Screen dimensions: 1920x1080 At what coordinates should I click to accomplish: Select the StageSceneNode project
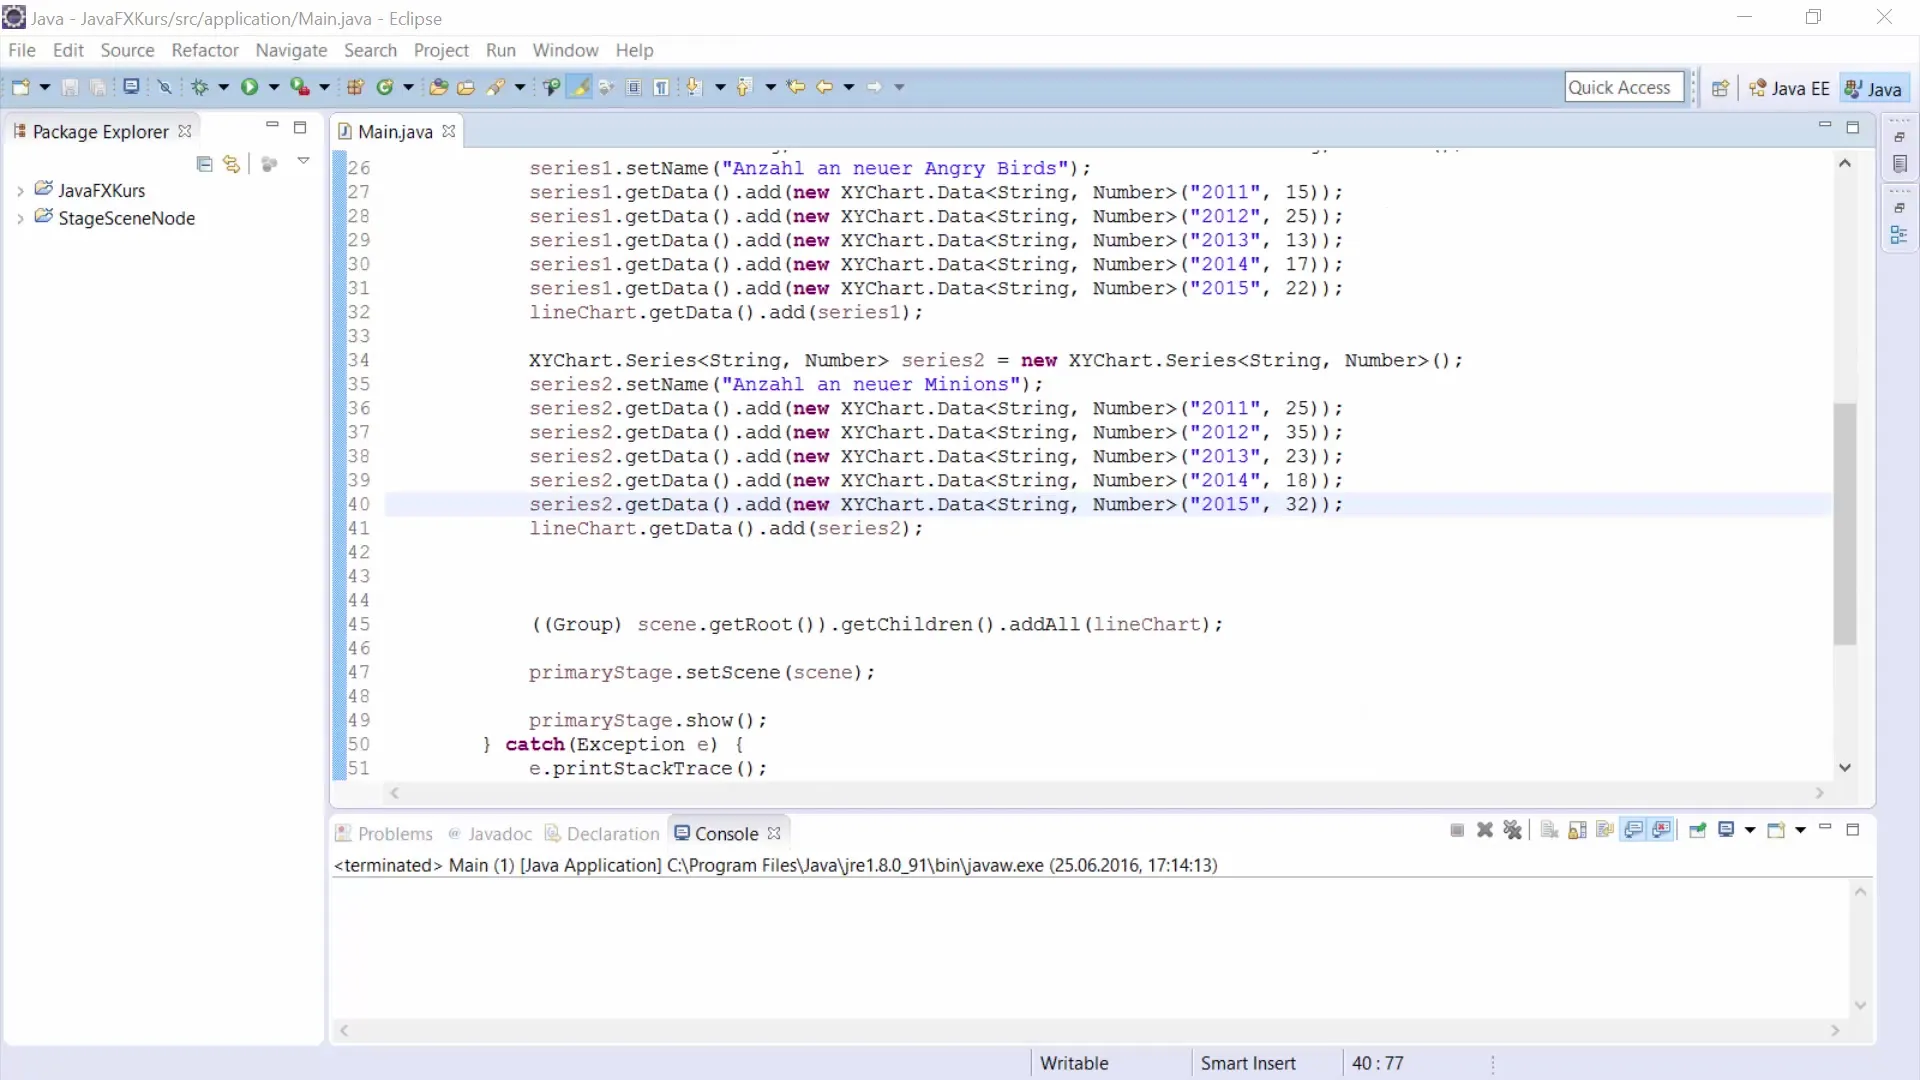tap(126, 218)
